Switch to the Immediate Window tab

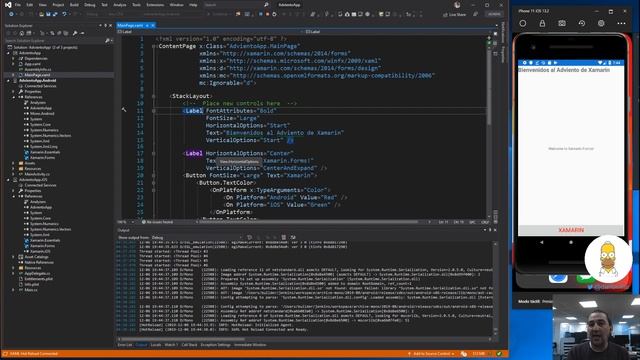[250, 345]
